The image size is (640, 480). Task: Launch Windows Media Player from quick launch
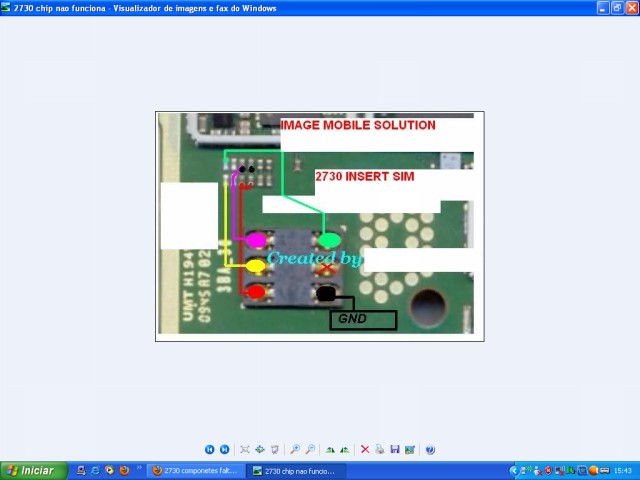109,471
